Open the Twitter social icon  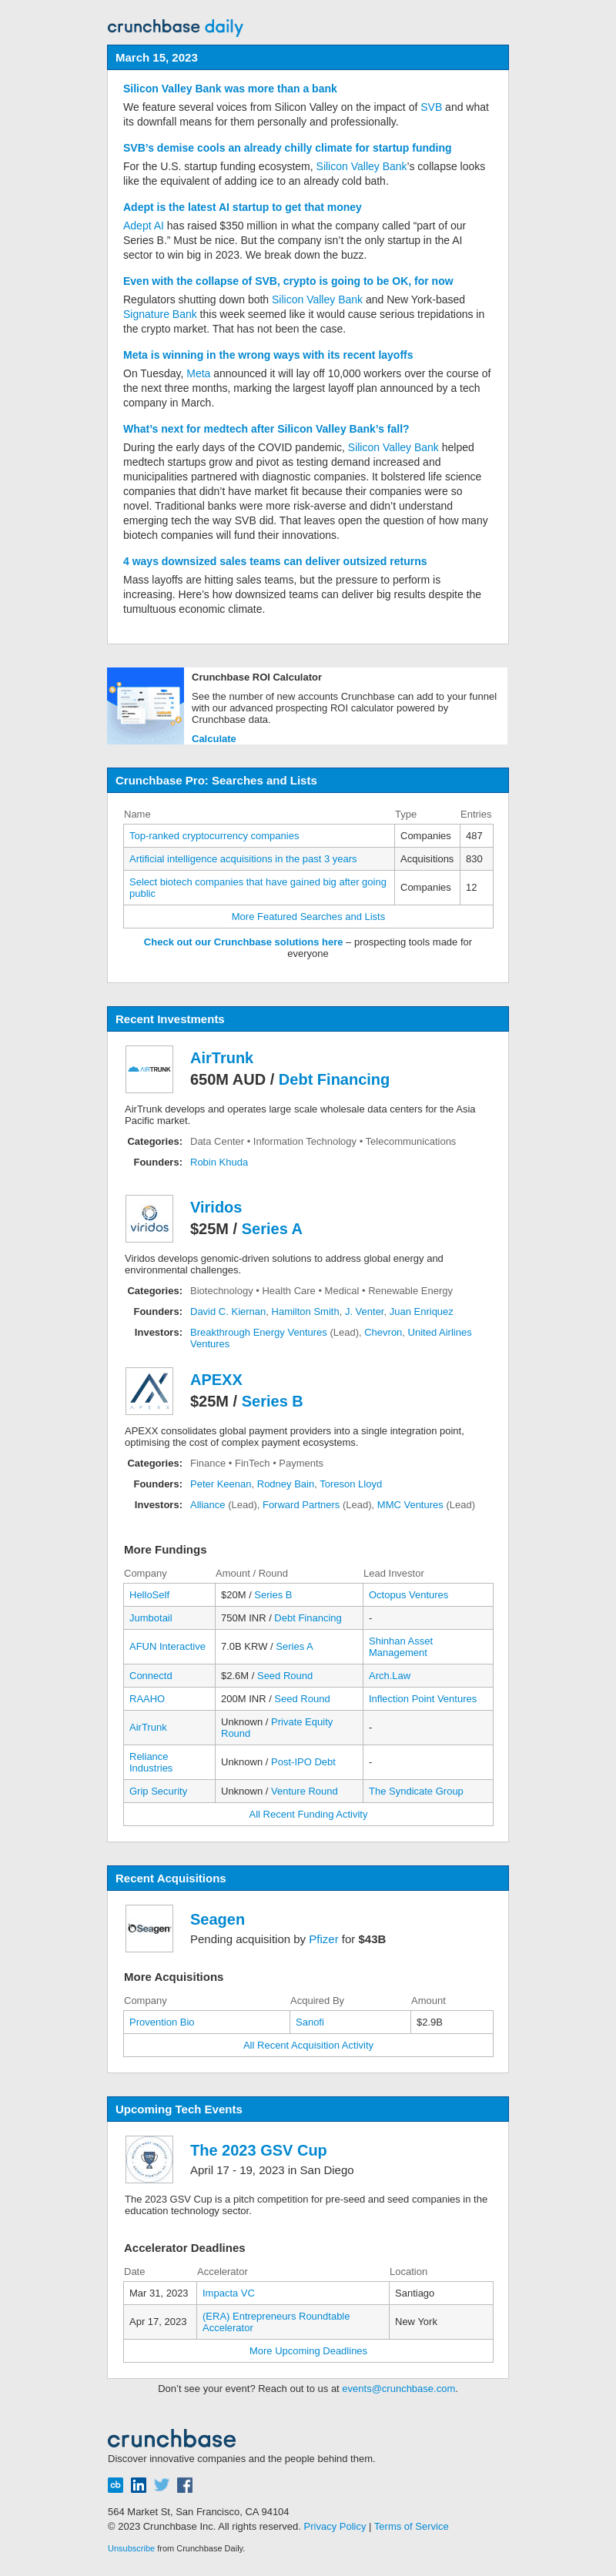pos(162,2484)
